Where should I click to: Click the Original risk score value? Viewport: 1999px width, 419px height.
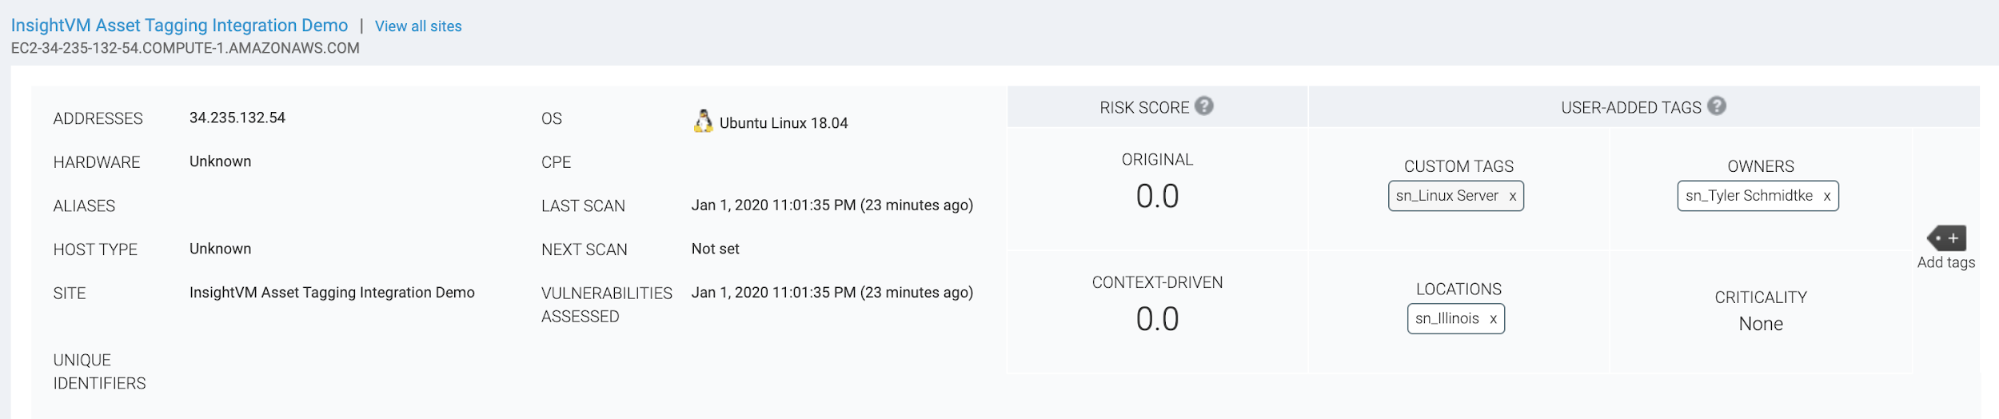[1157, 197]
